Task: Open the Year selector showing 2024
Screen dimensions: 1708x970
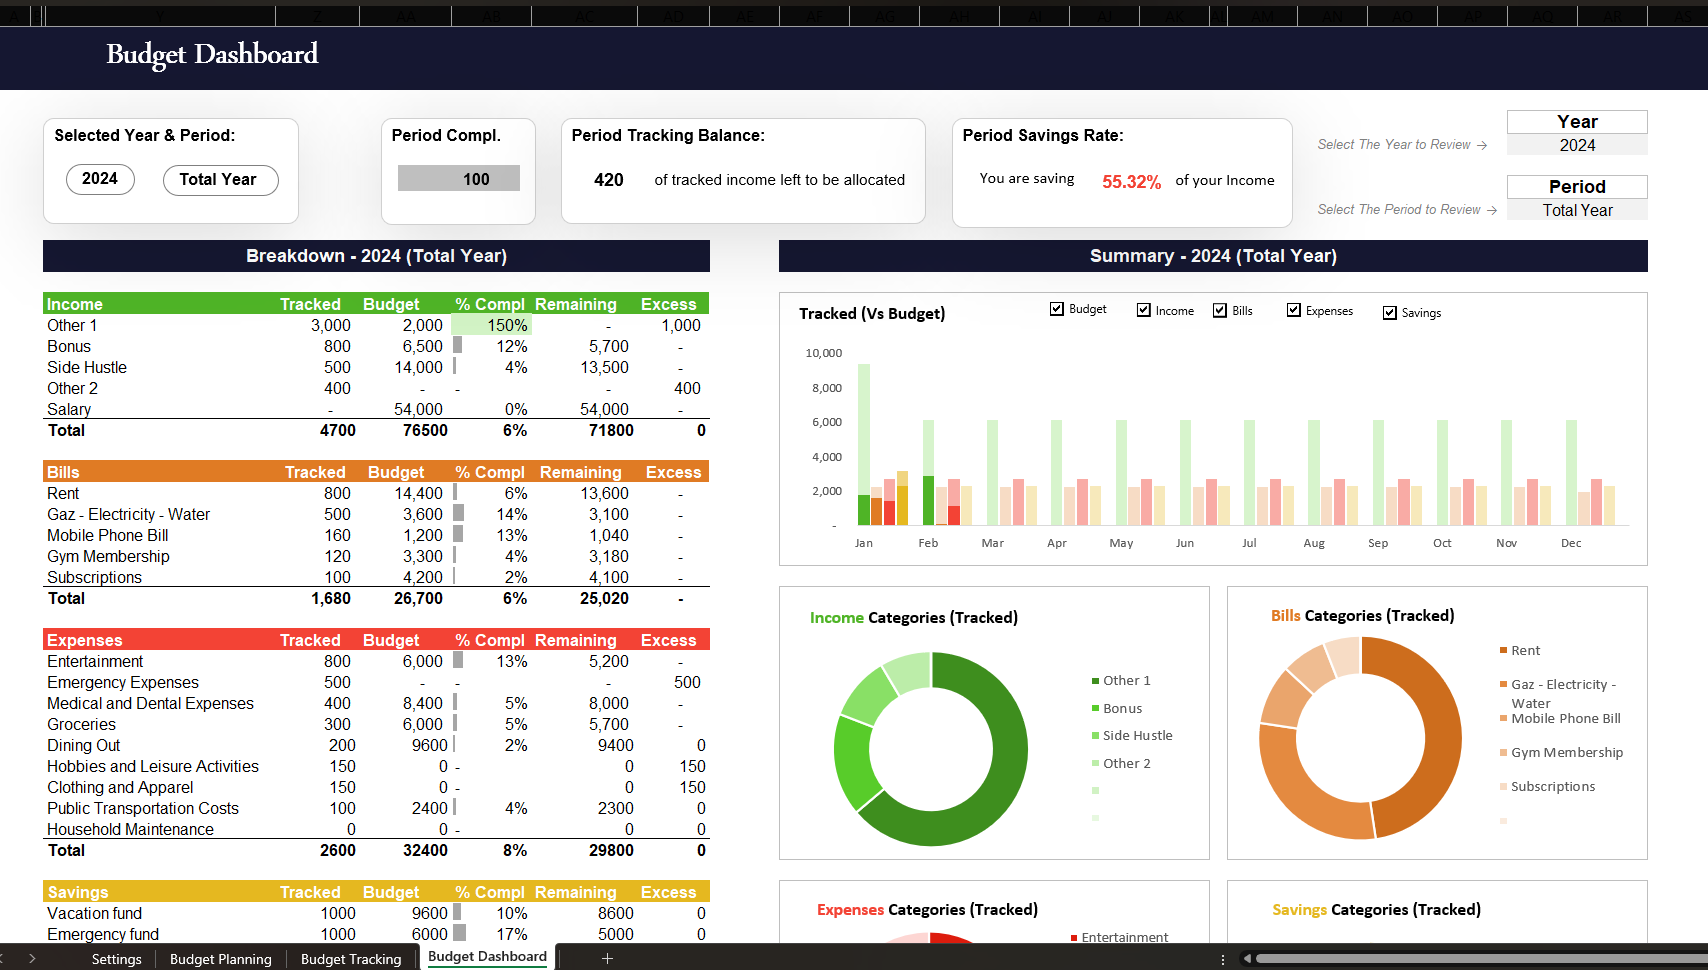Action: tap(1577, 145)
